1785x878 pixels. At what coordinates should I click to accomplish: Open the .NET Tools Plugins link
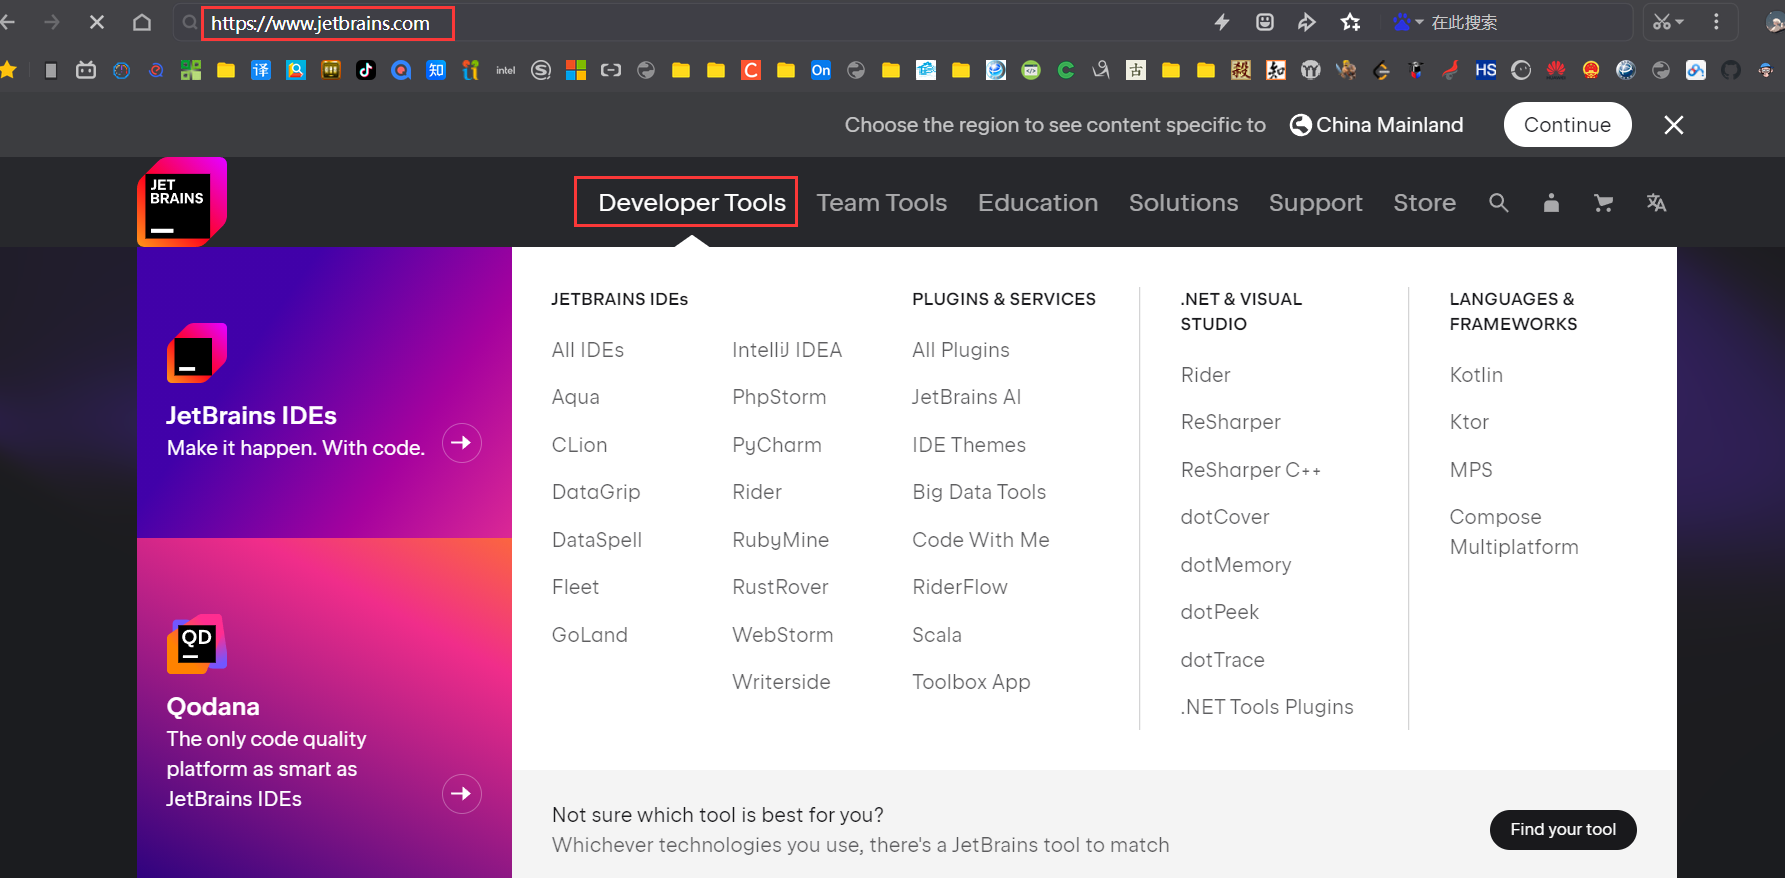(x=1266, y=707)
